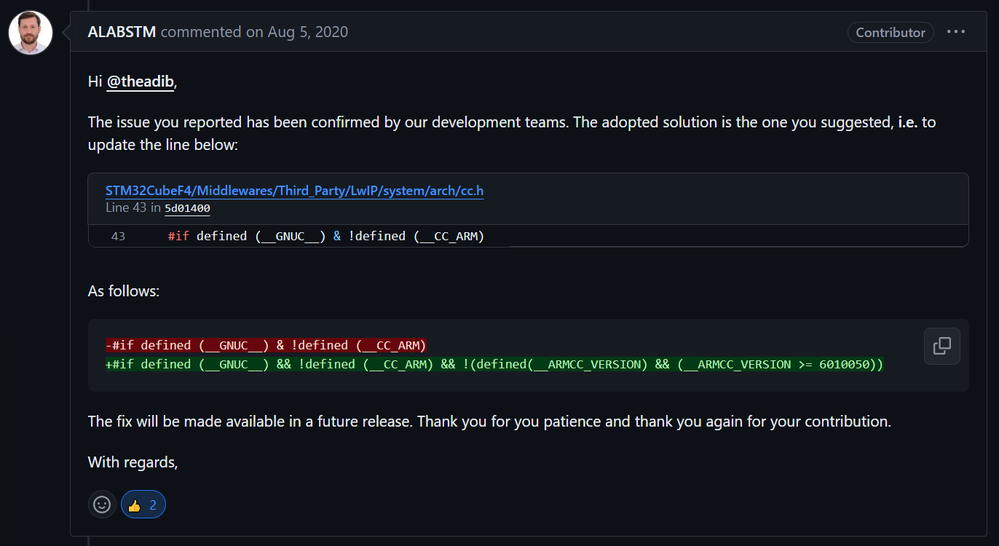Click the 'As follows:' text
Image resolution: width=999 pixels, height=546 pixels.
(124, 291)
